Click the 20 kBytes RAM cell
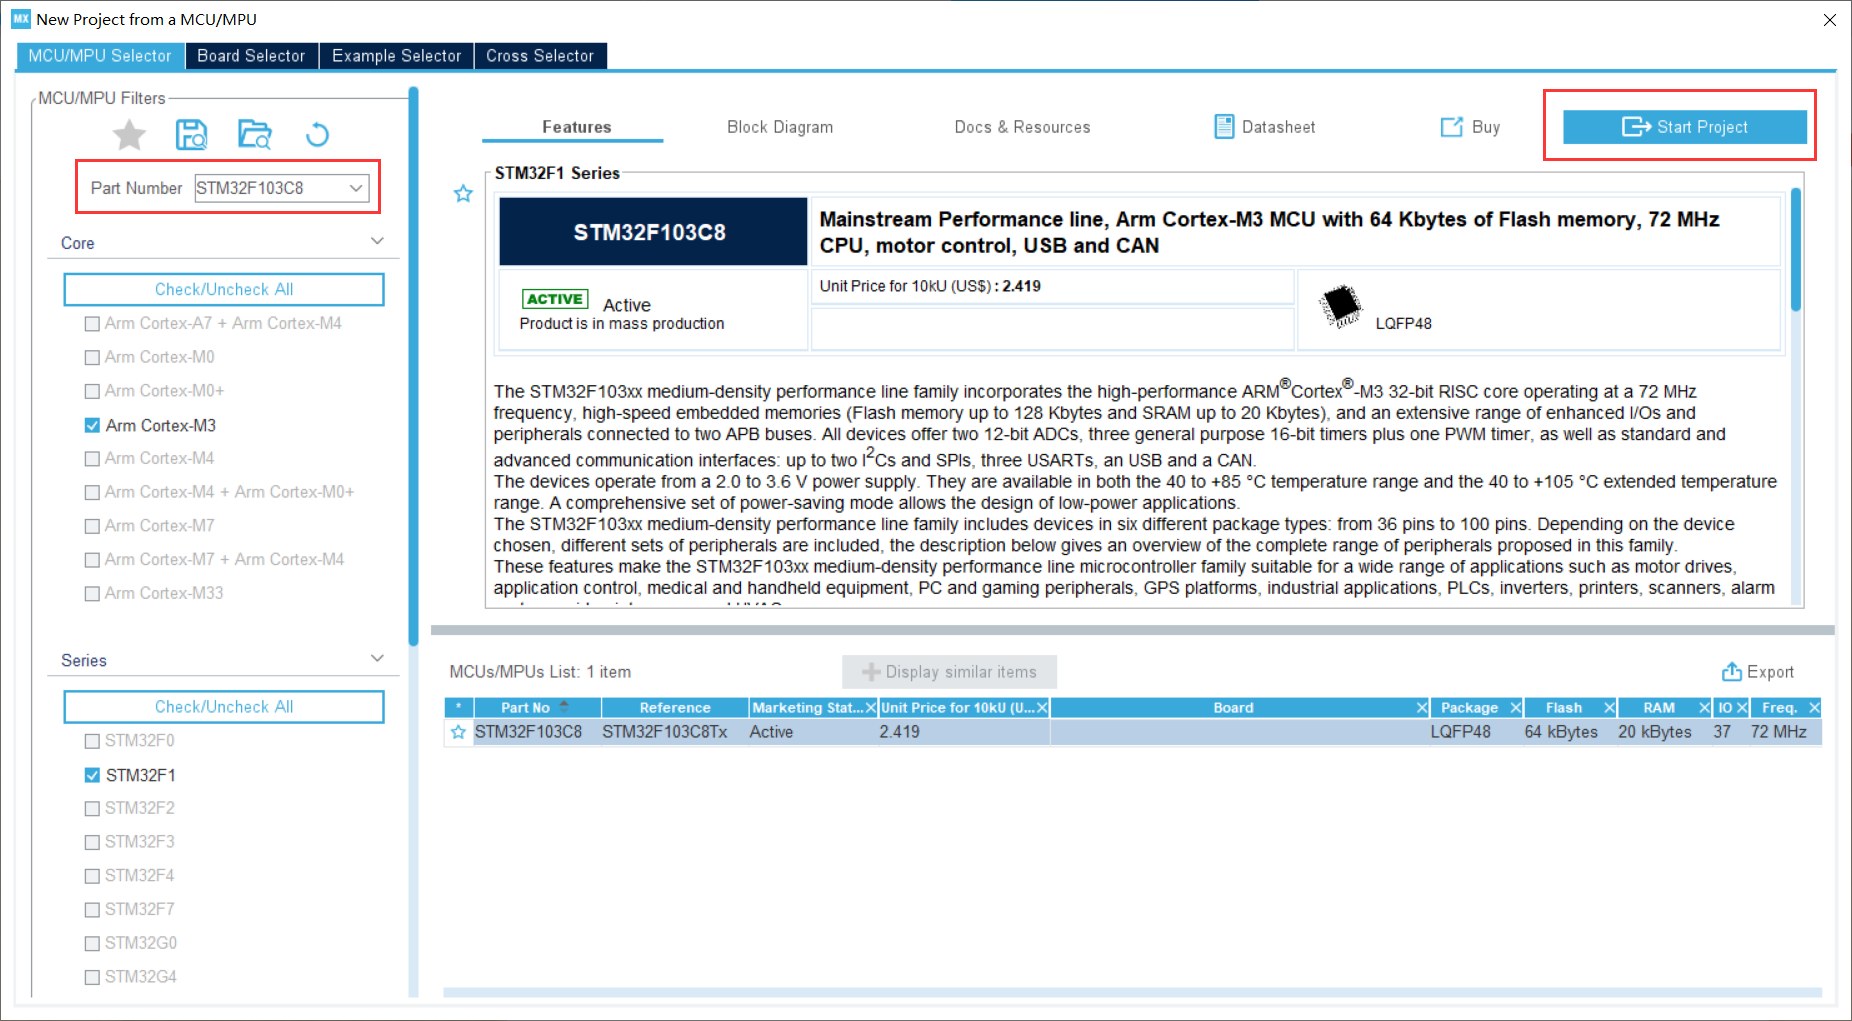Screen dimensions: 1852x1021 1655,732
